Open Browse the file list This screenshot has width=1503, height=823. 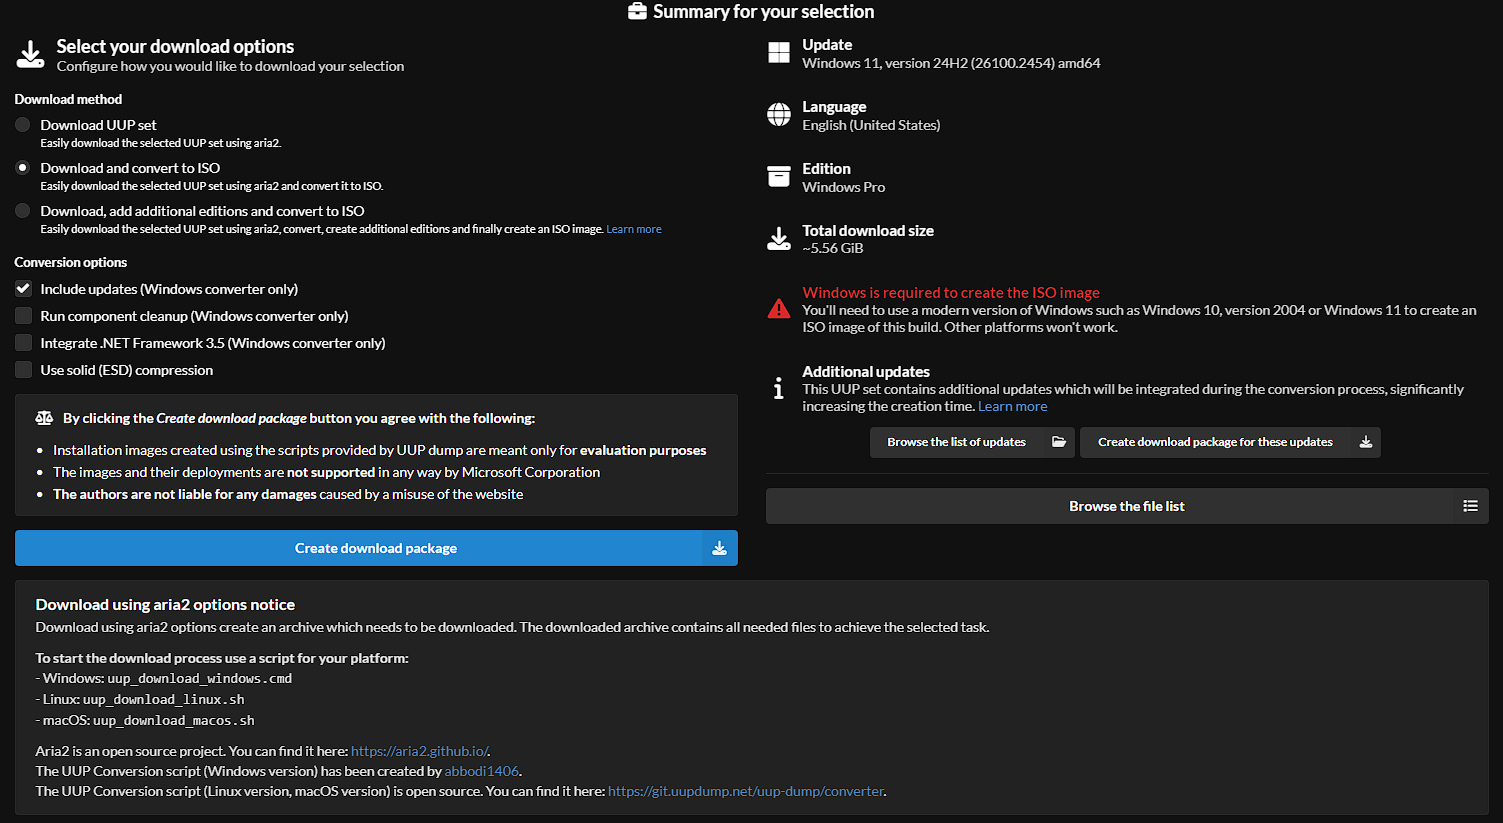coord(1126,506)
